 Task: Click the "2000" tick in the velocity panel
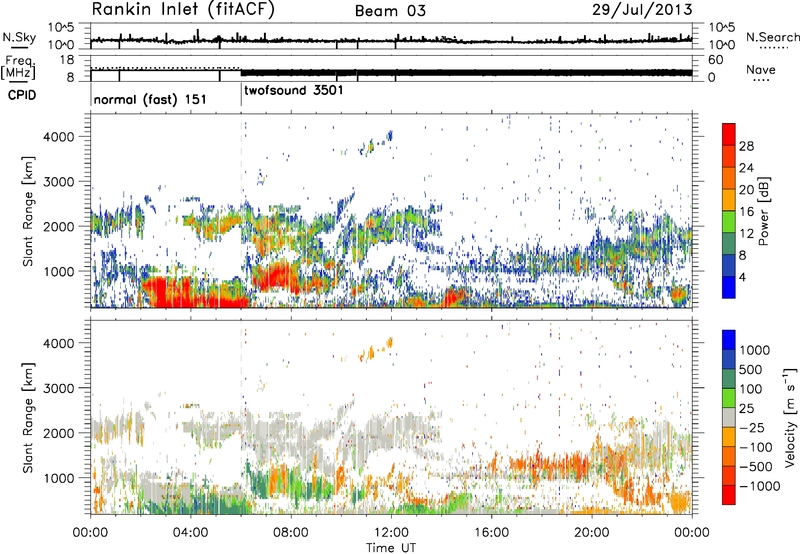[x=58, y=433]
